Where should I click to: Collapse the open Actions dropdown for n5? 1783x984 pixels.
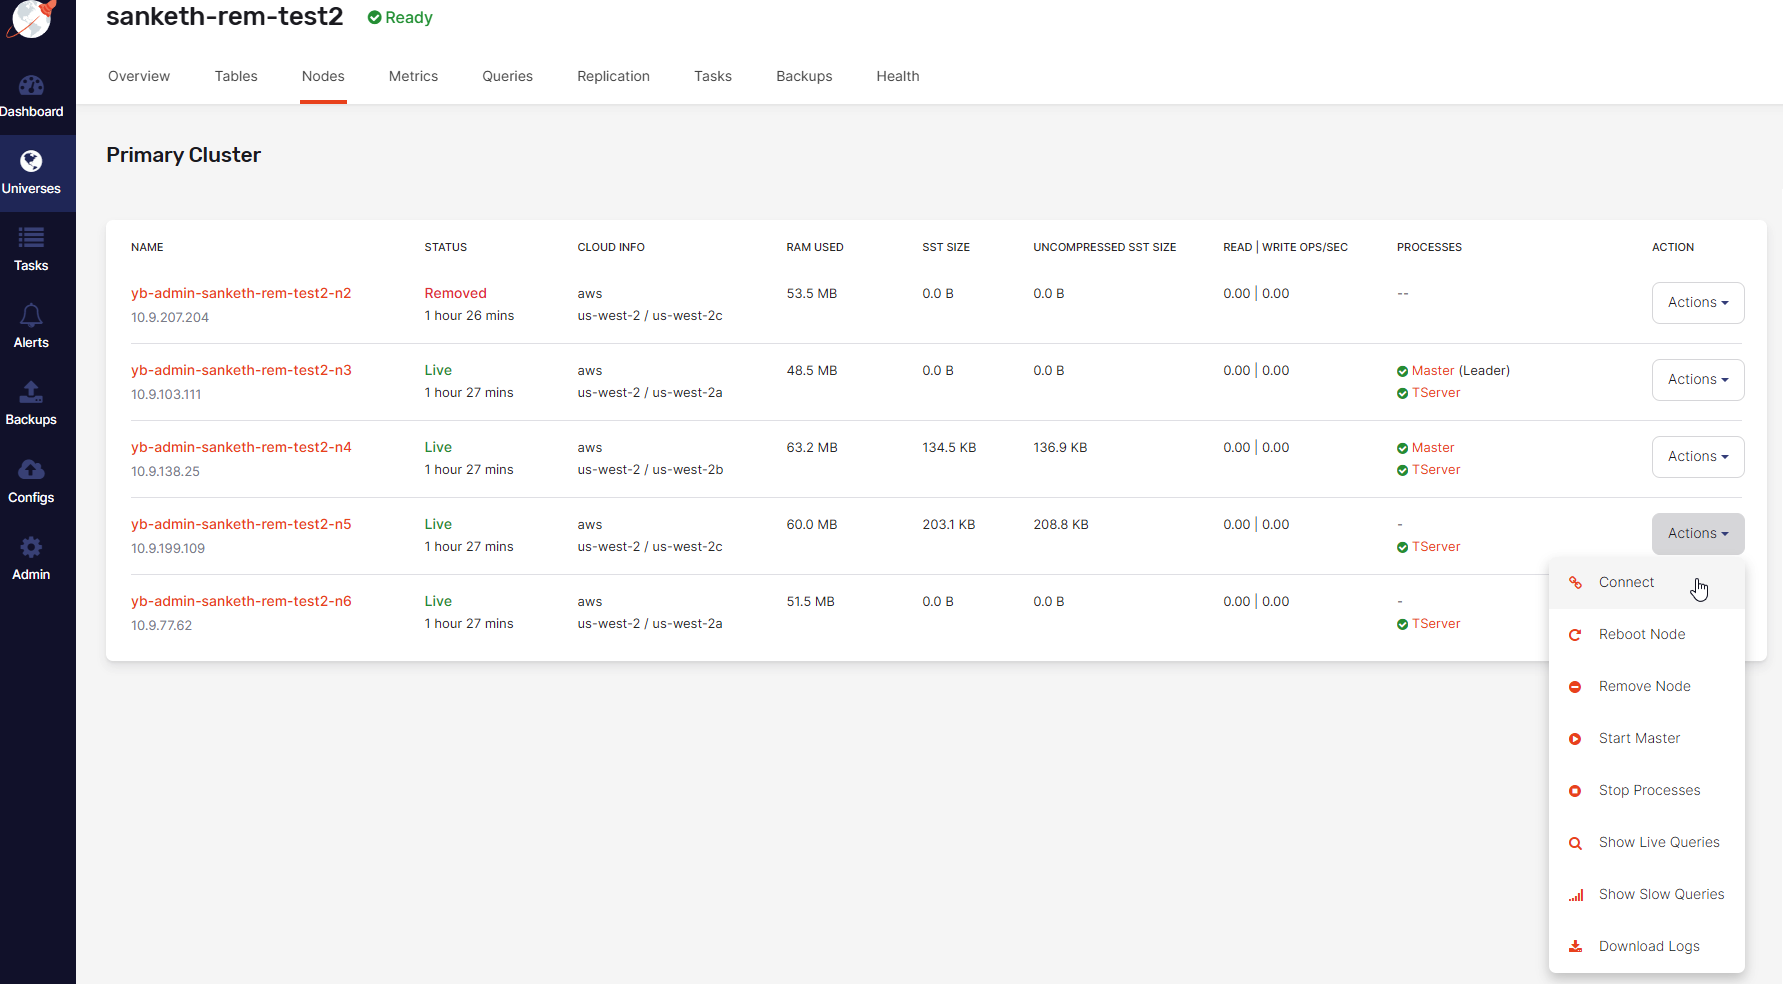point(1697,534)
